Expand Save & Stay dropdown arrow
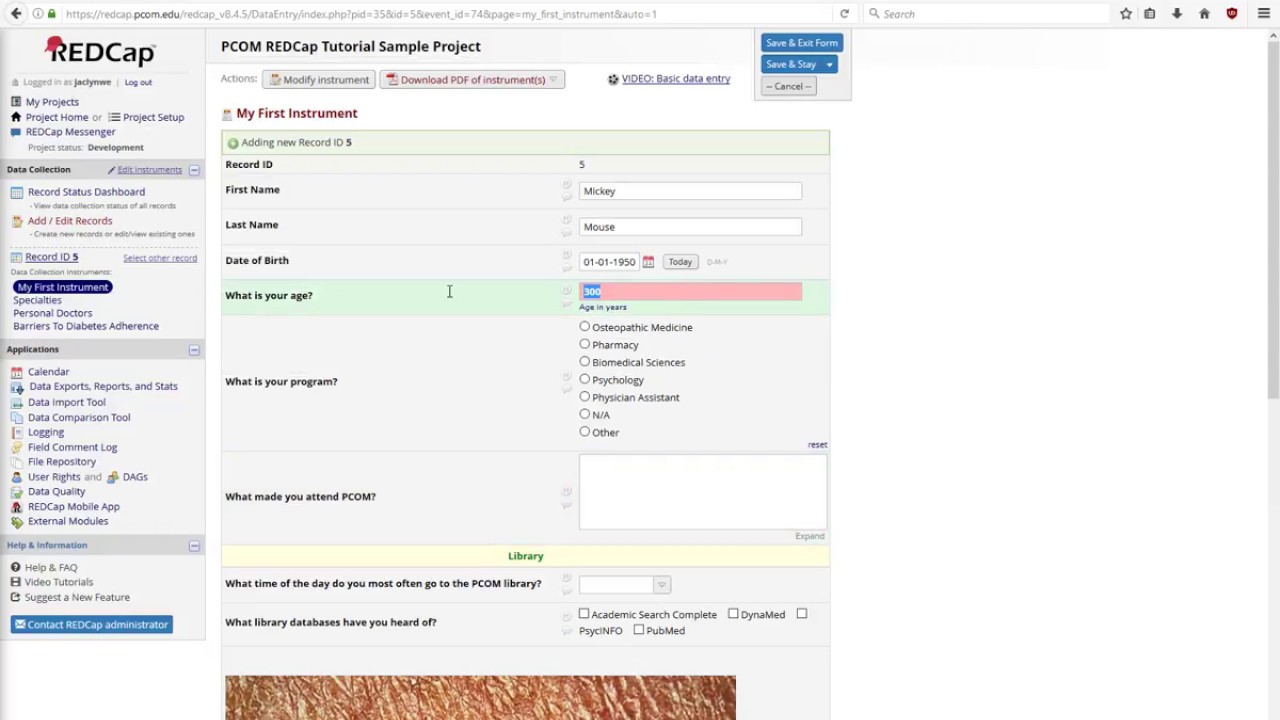 coord(829,64)
